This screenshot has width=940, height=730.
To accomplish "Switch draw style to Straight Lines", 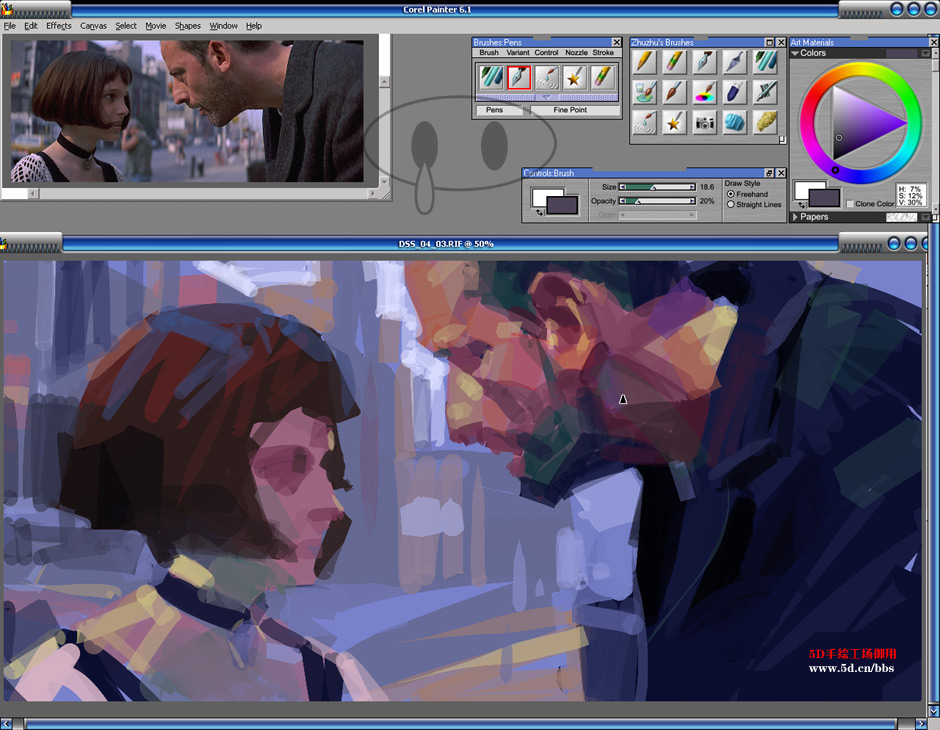I will pos(731,204).
